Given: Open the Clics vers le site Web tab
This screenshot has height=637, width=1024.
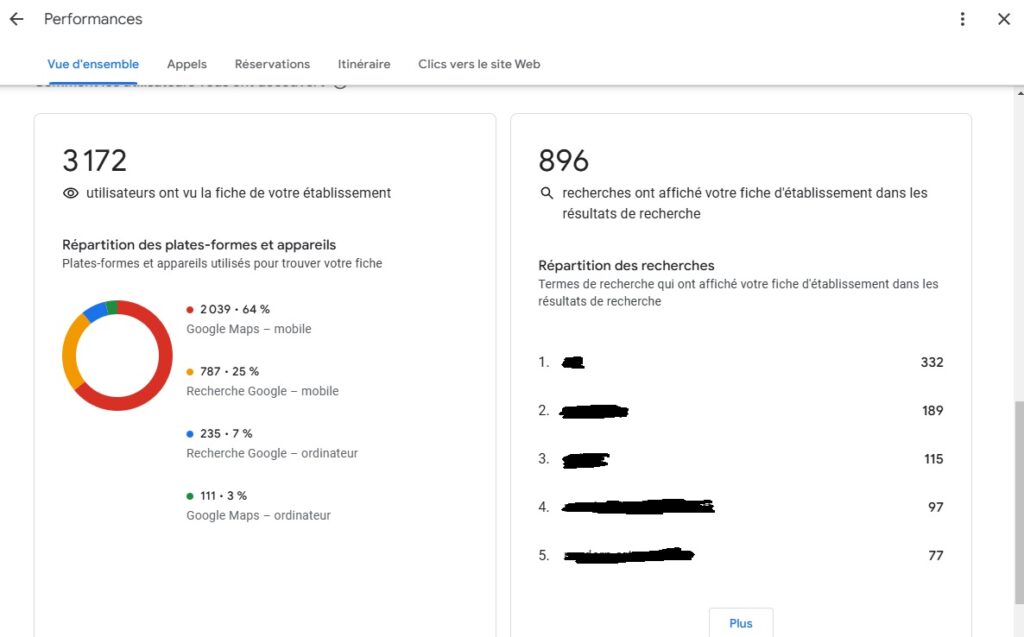Looking at the screenshot, I should [478, 63].
